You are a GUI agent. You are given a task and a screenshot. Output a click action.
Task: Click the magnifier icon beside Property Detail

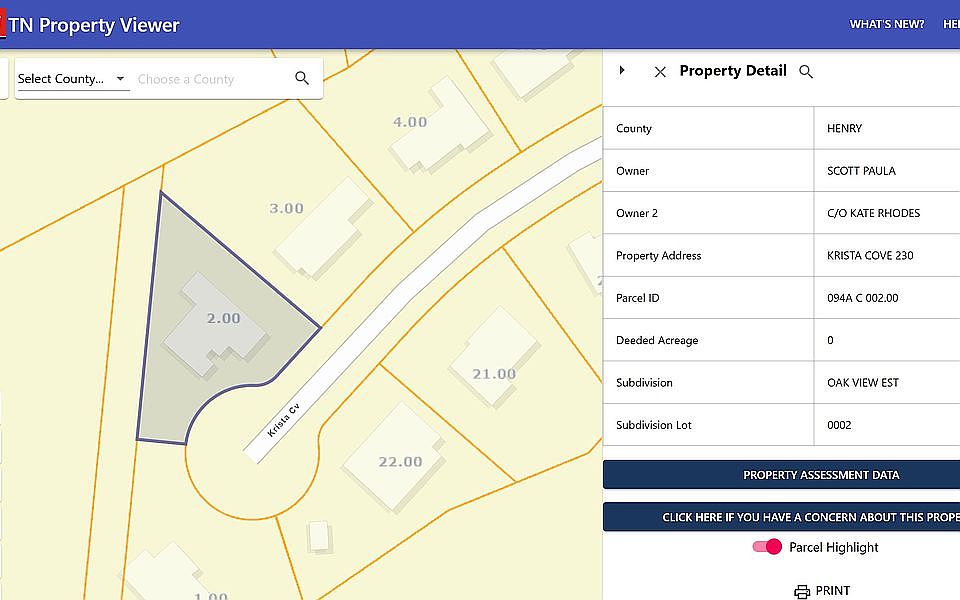pos(806,72)
